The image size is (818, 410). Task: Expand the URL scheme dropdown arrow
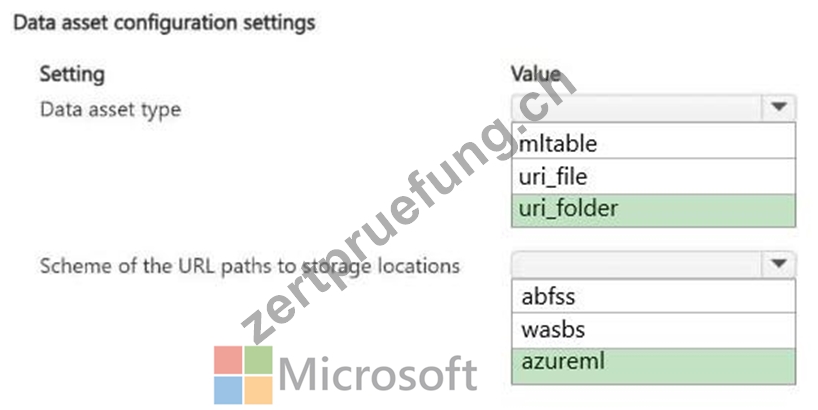coord(779,264)
